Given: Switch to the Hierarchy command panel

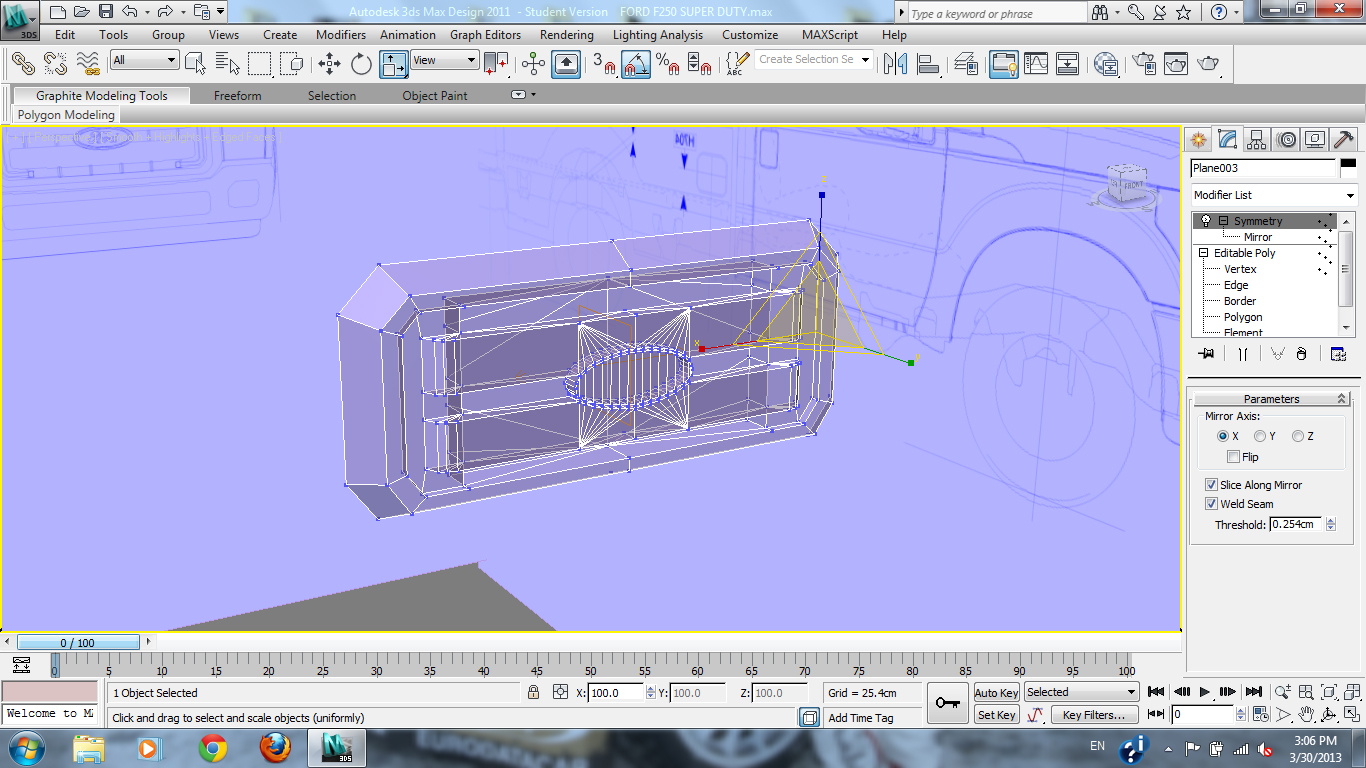Looking at the screenshot, I should (x=1257, y=139).
